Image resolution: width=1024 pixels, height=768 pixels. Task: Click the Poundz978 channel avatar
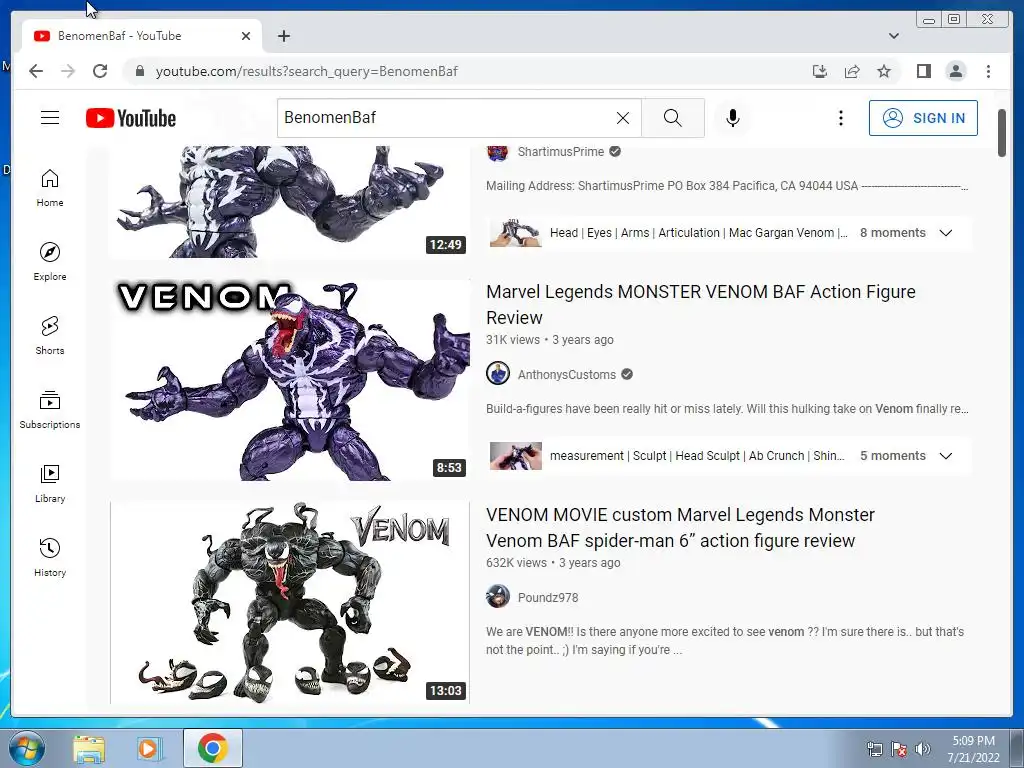coord(498,597)
